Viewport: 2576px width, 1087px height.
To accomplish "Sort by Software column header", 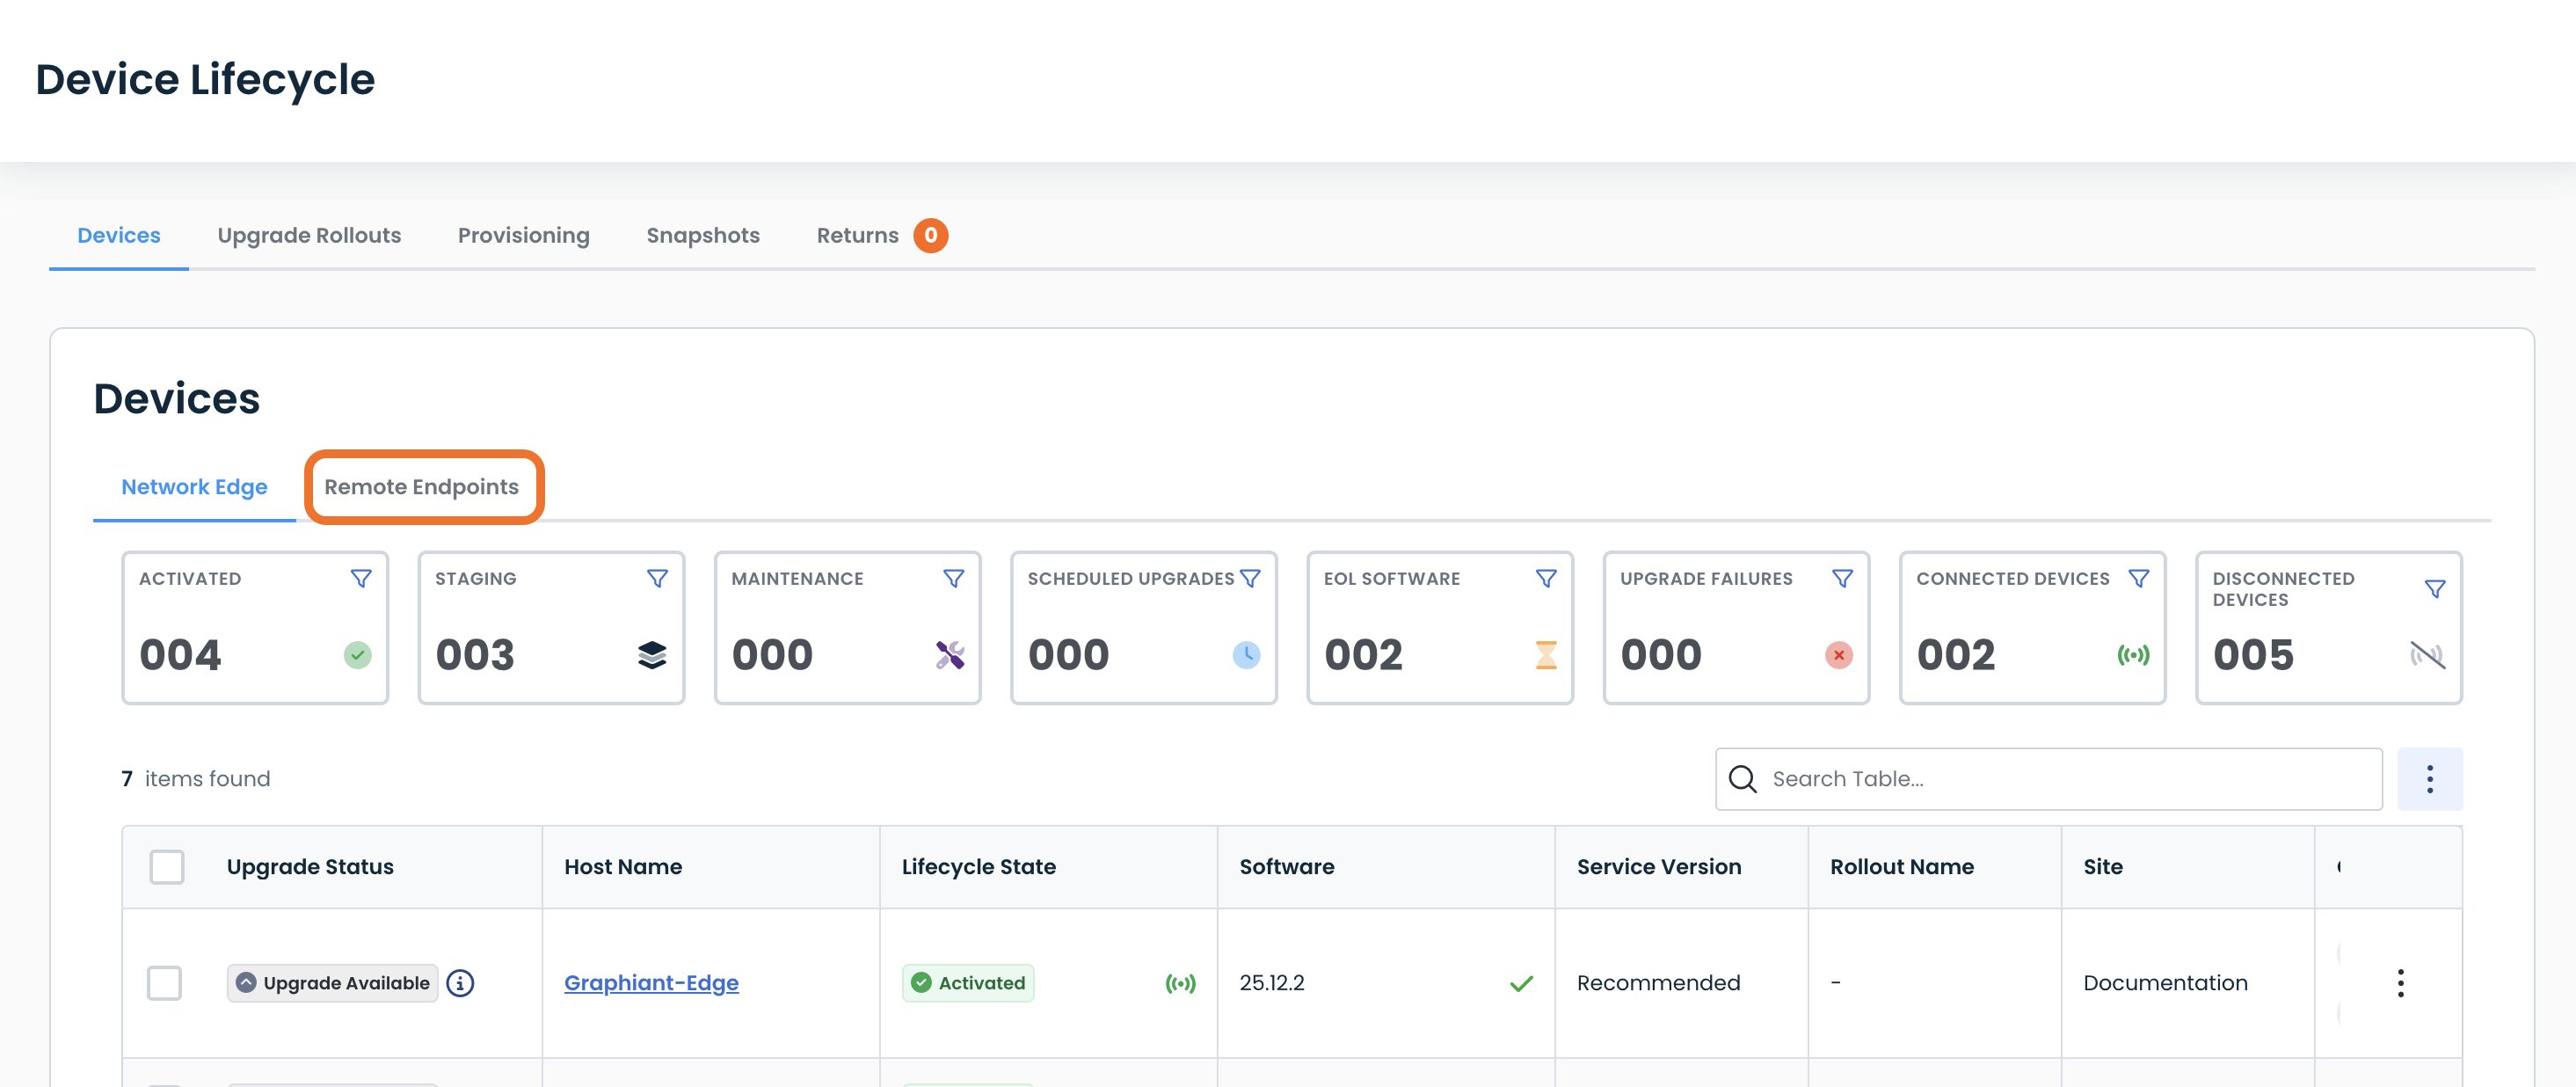I will pyautogui.click(x=1287, y=867).
